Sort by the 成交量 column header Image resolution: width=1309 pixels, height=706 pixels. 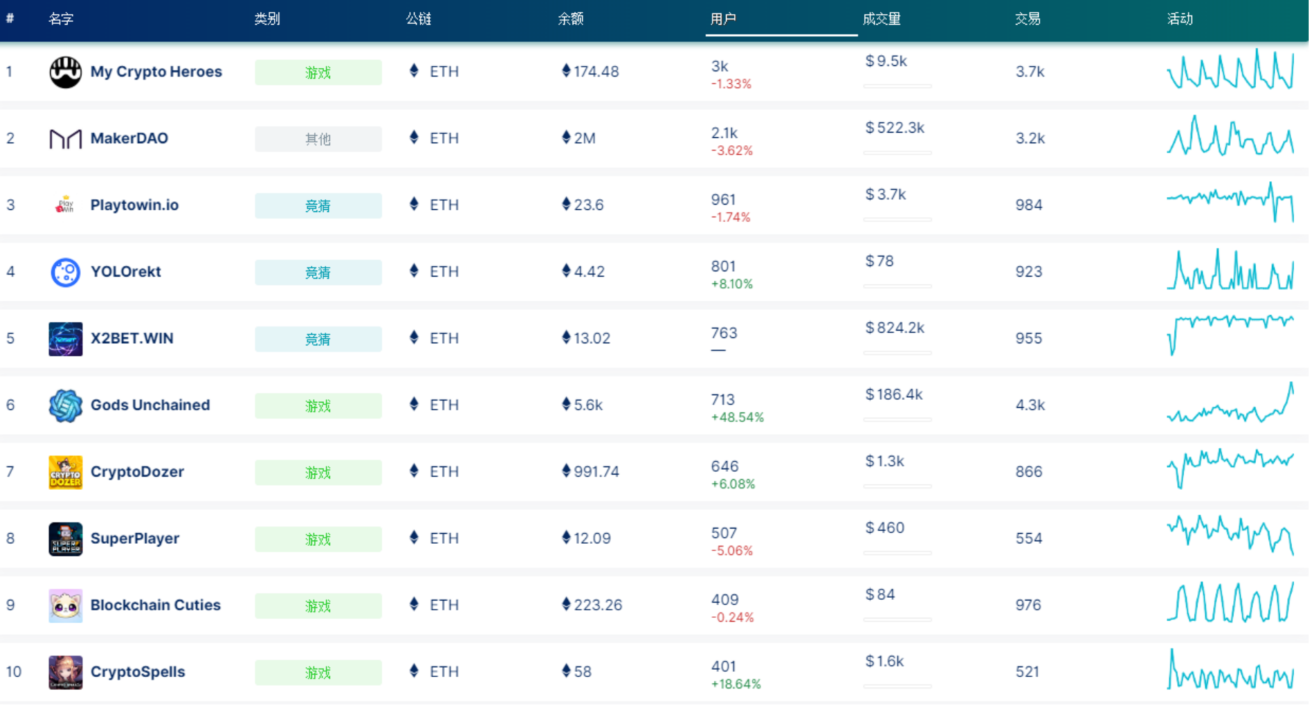(882, 19)
